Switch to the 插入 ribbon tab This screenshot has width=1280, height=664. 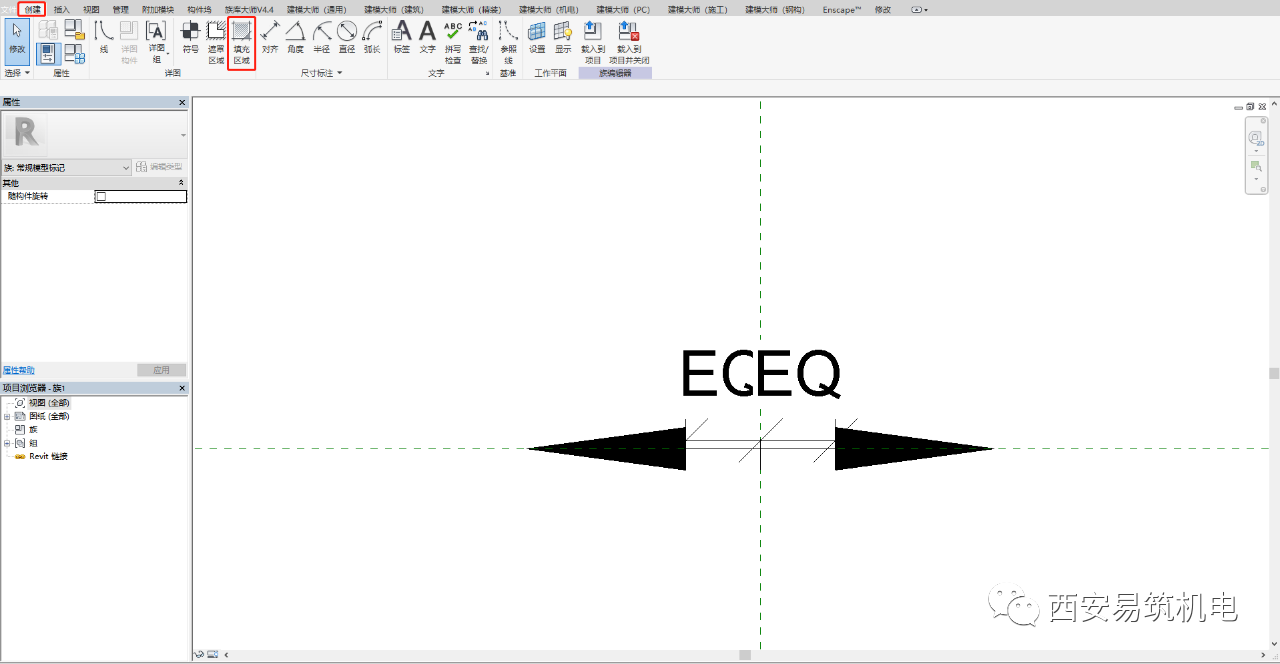pos(62,8)
